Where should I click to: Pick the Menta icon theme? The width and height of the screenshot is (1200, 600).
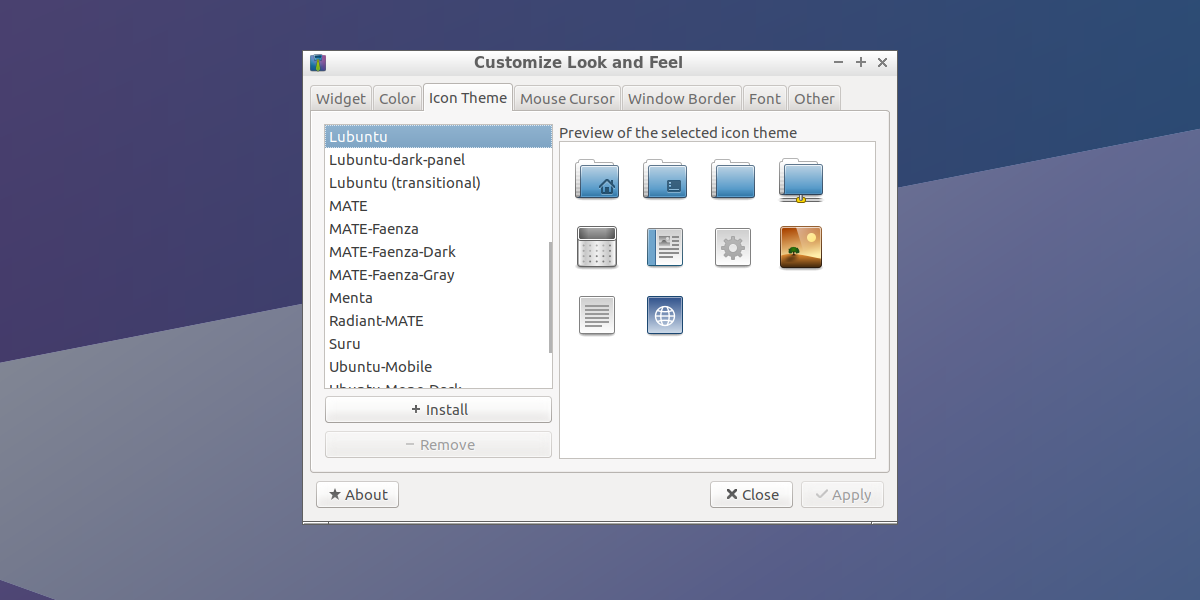pyautogui.click(x=438, y=297)
